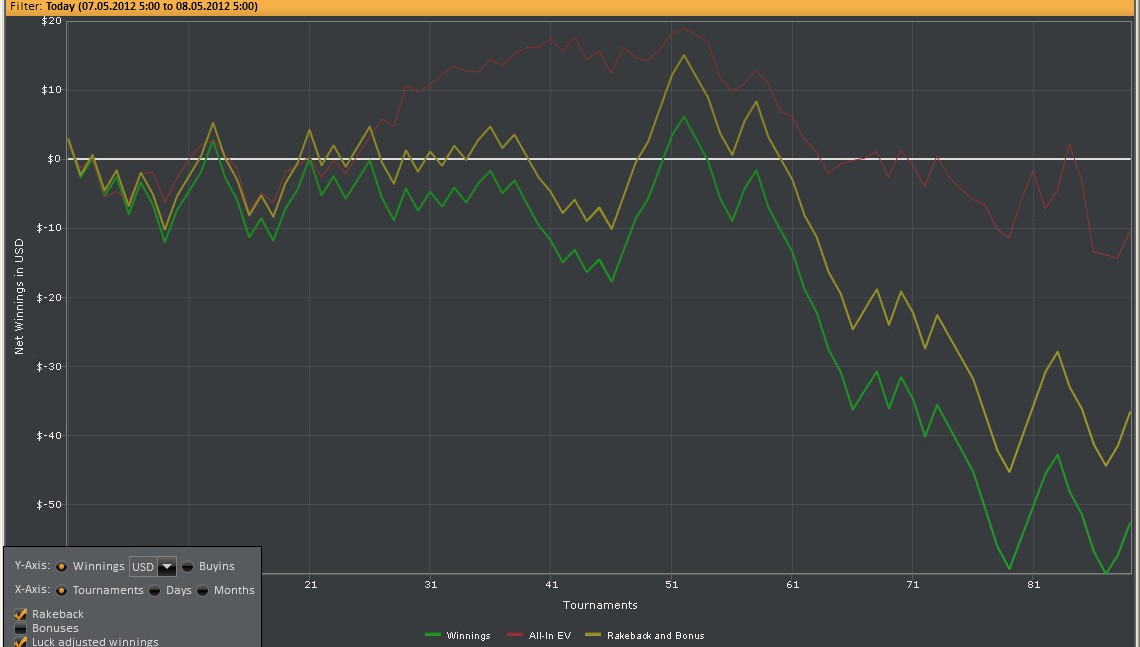Click the All-In EV legend label

coord(548,636)
